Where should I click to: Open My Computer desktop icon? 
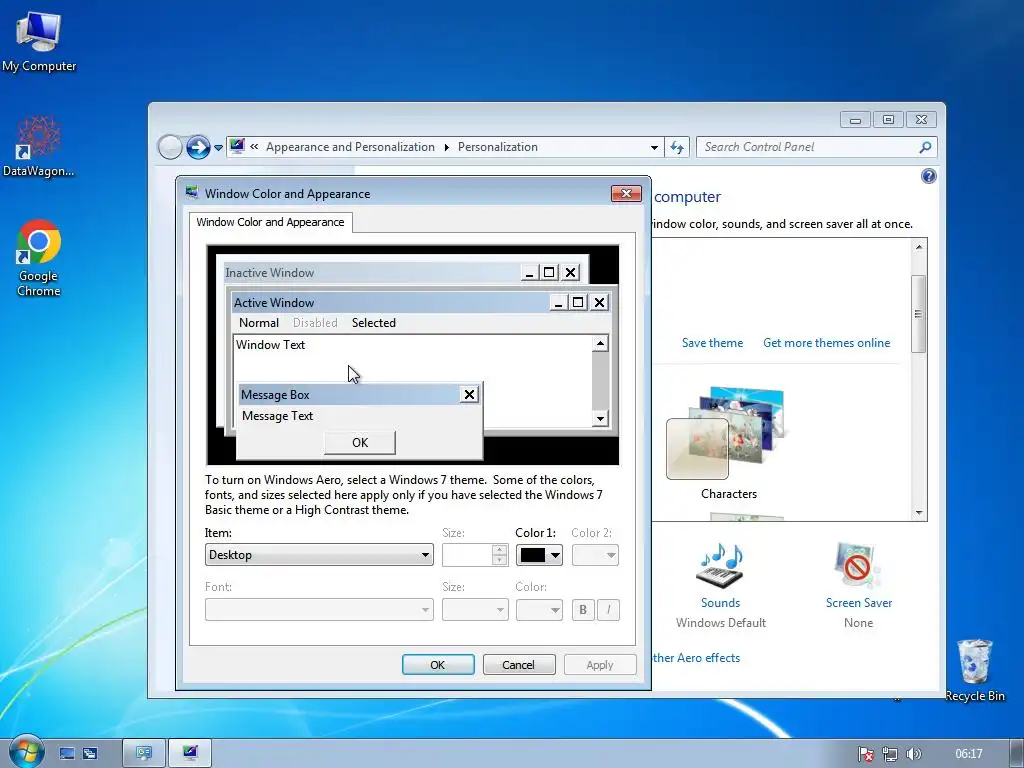tap(39, 40)
